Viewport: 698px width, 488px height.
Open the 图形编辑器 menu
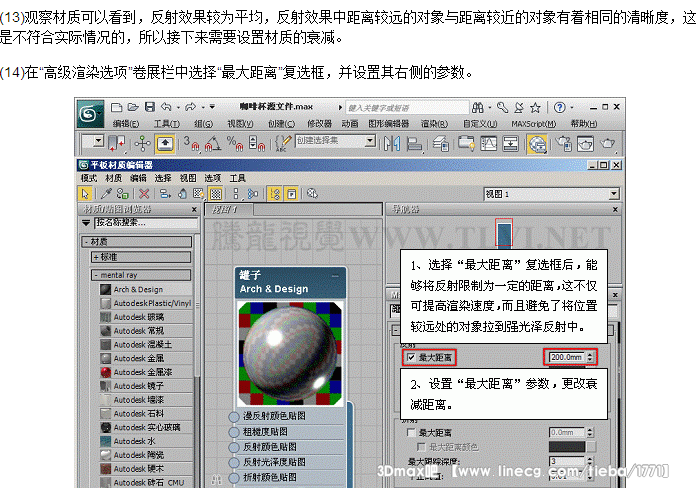pyautogui.click(x=389, y=124)
